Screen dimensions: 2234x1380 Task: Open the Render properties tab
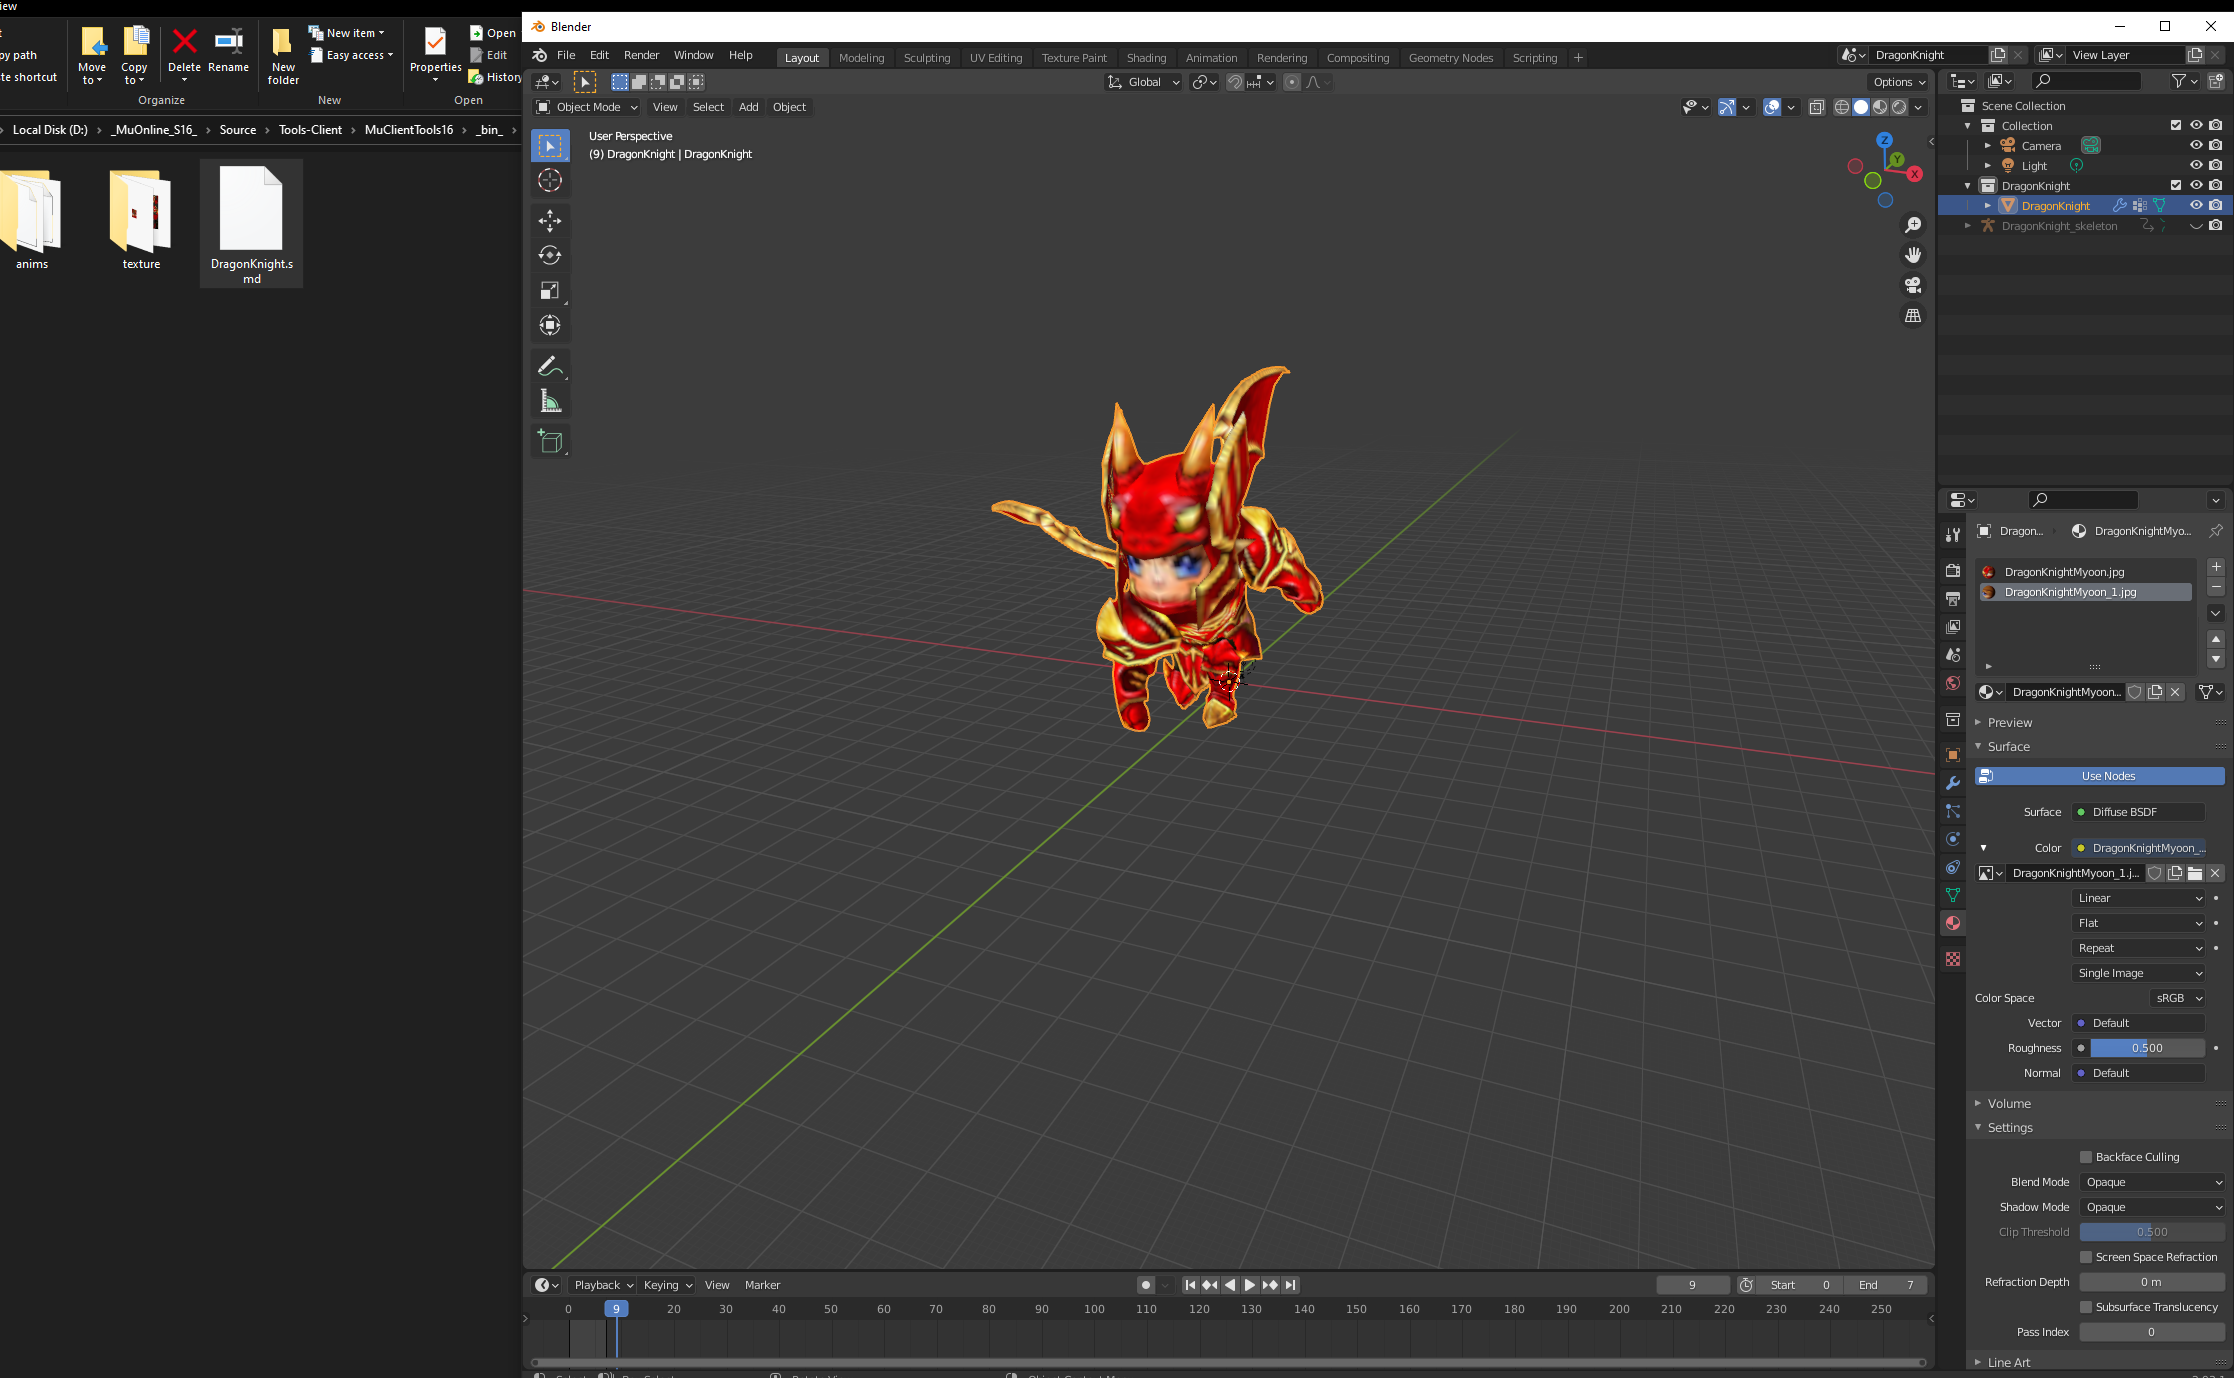(1953, 570)
